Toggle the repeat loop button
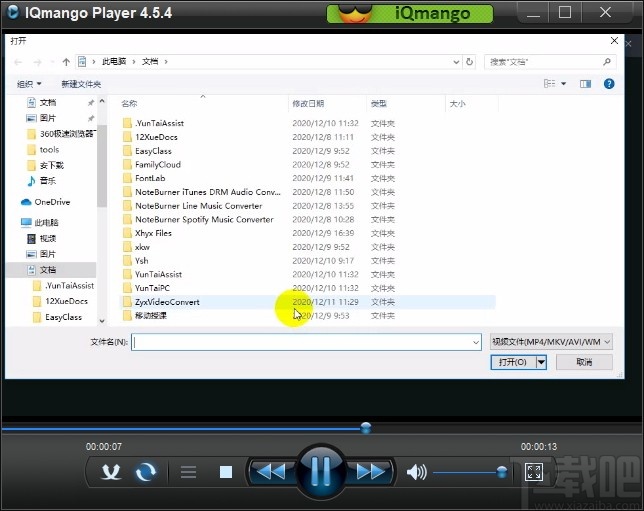Screen dimensions: 644x511 [146, 472]
